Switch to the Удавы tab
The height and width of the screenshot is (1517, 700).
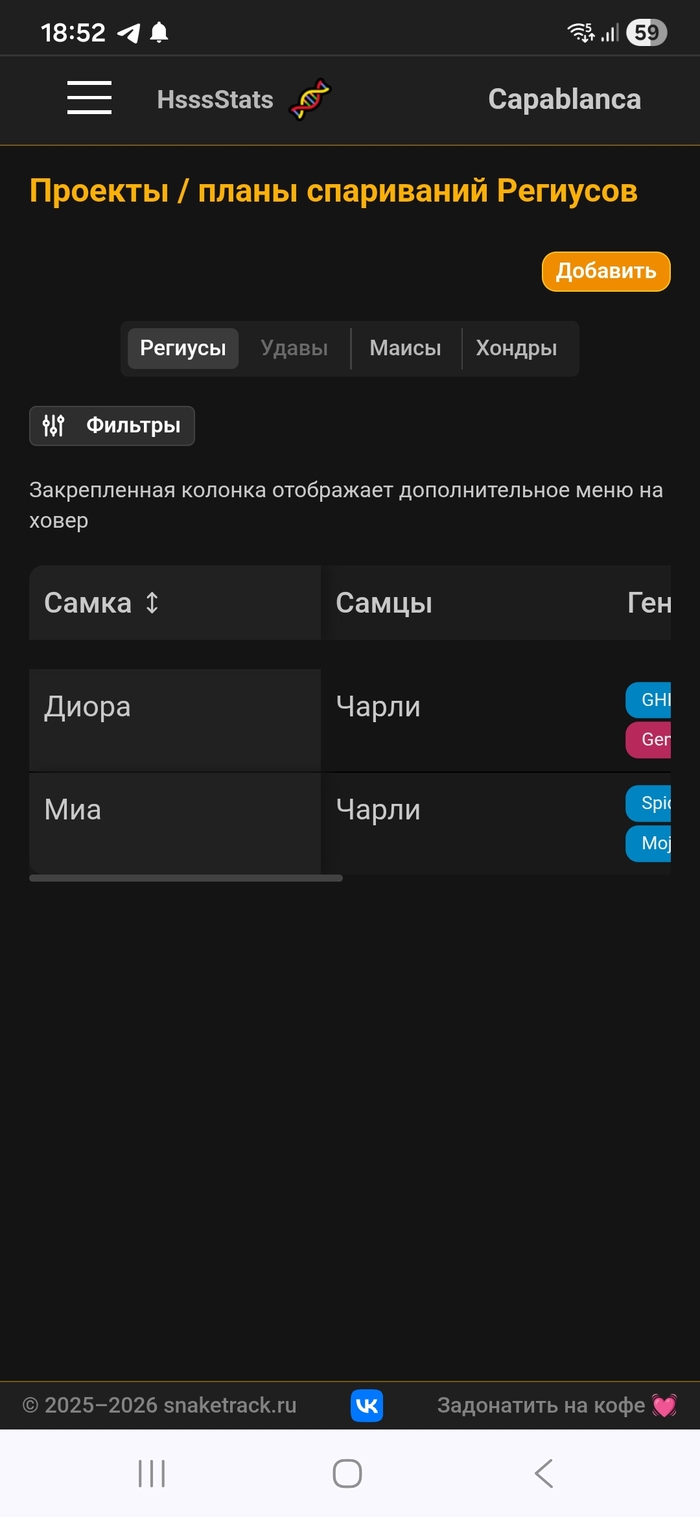point(294,349)
